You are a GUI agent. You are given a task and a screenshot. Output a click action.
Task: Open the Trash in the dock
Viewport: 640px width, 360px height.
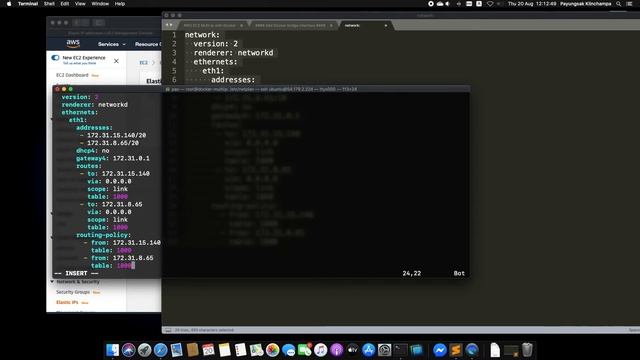point(527,350)
